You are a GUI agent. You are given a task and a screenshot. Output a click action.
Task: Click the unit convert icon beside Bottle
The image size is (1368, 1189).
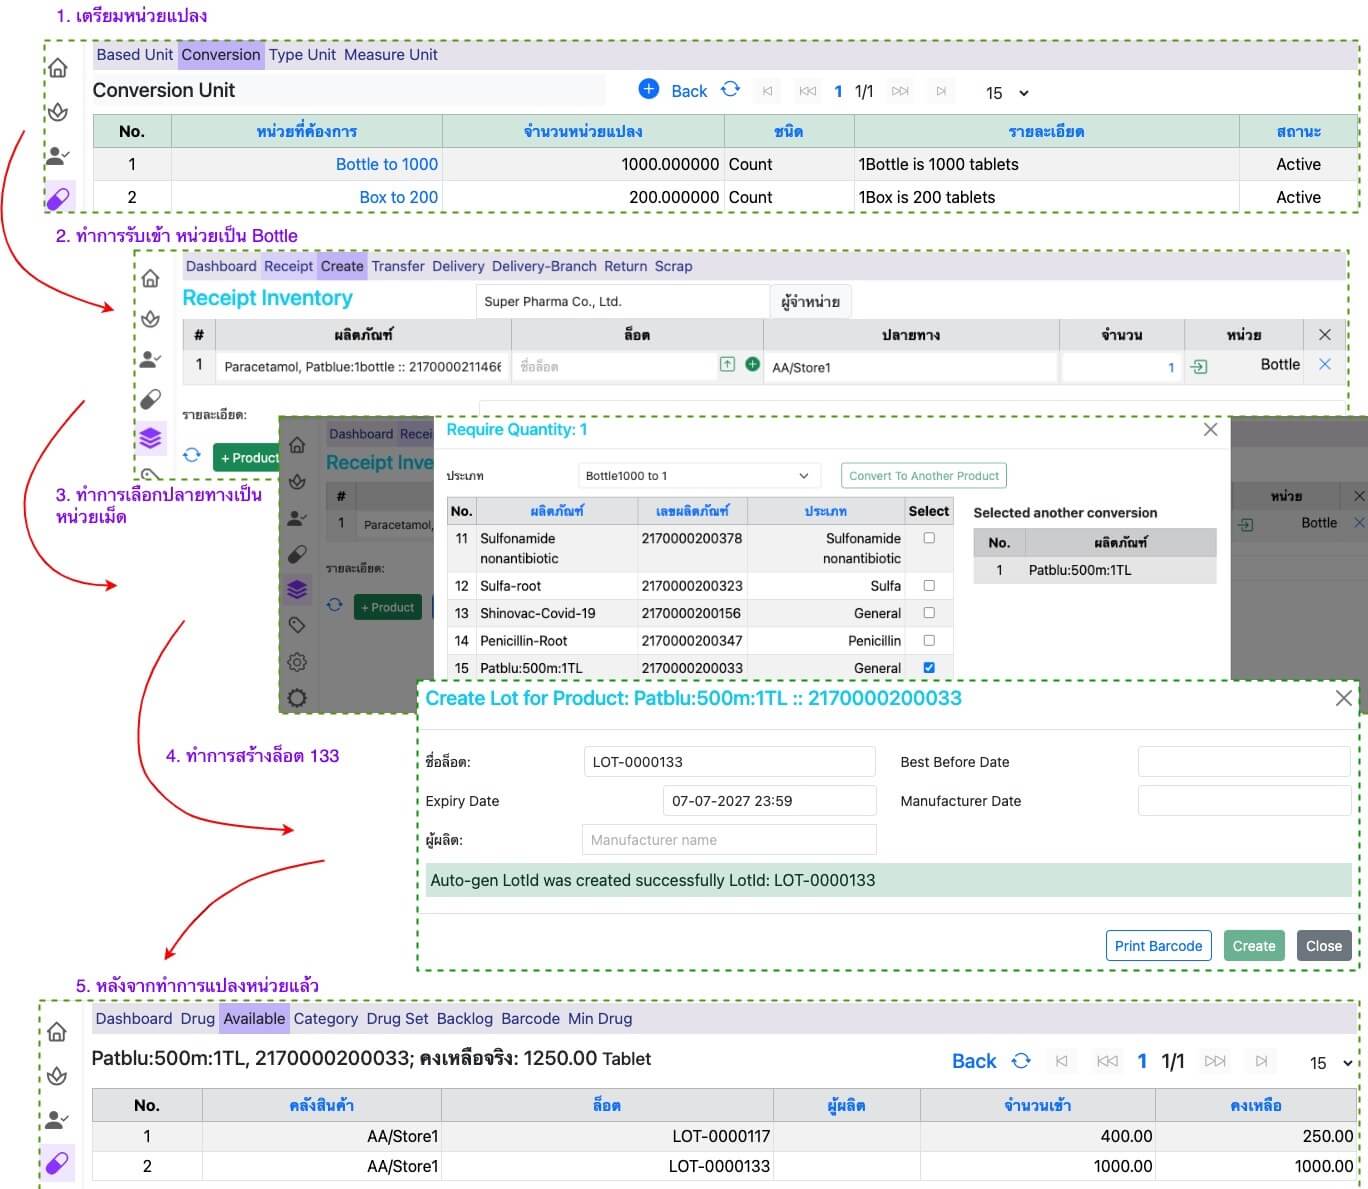(1198, 367)
